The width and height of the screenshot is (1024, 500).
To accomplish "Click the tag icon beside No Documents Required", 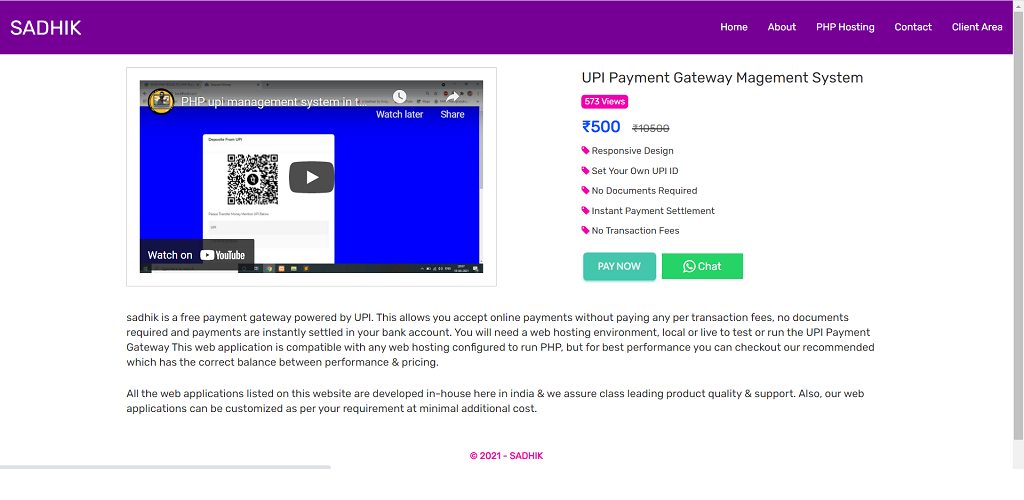I will (x=585, y=190).
